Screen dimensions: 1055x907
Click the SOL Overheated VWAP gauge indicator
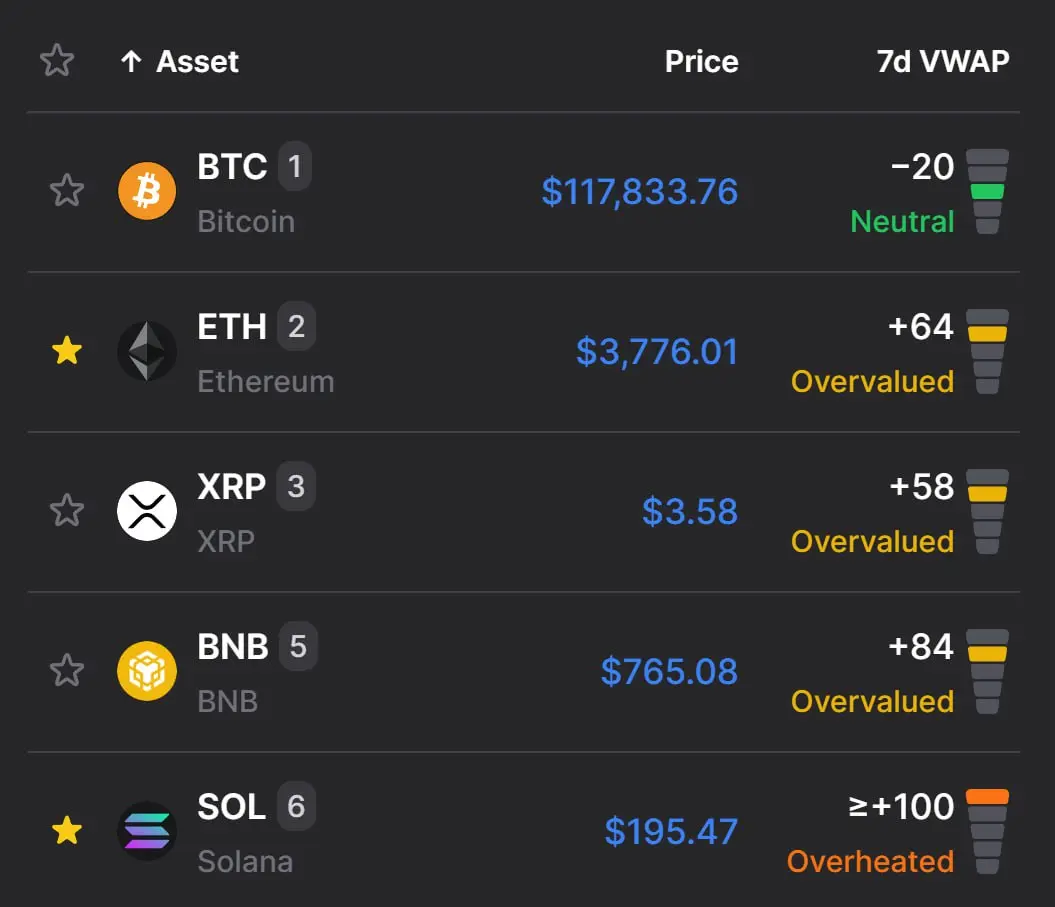pos(987,831)
